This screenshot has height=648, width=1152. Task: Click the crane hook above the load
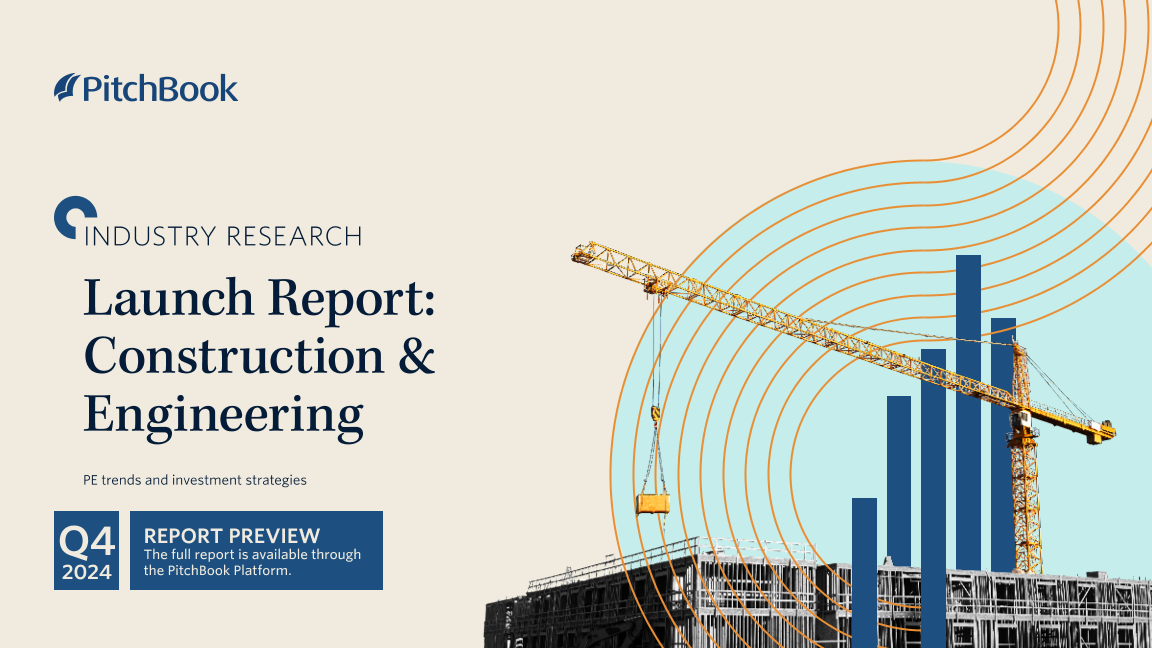pos(656,412)
